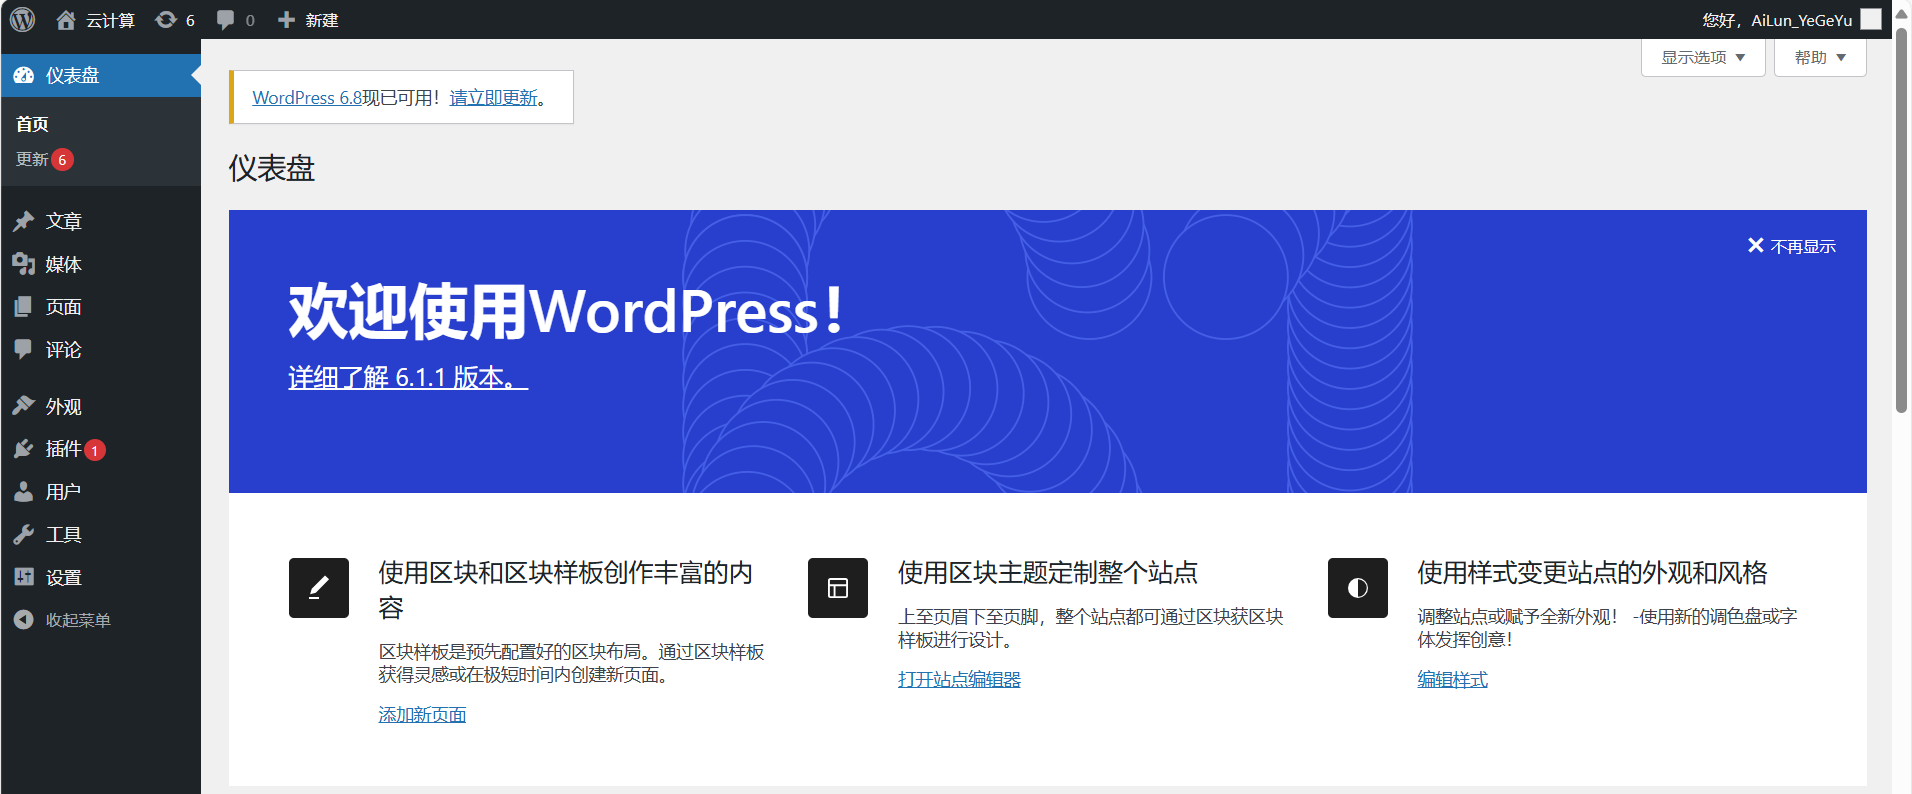
Task: Click the 新建 plus button
Action: coord(308,20)
